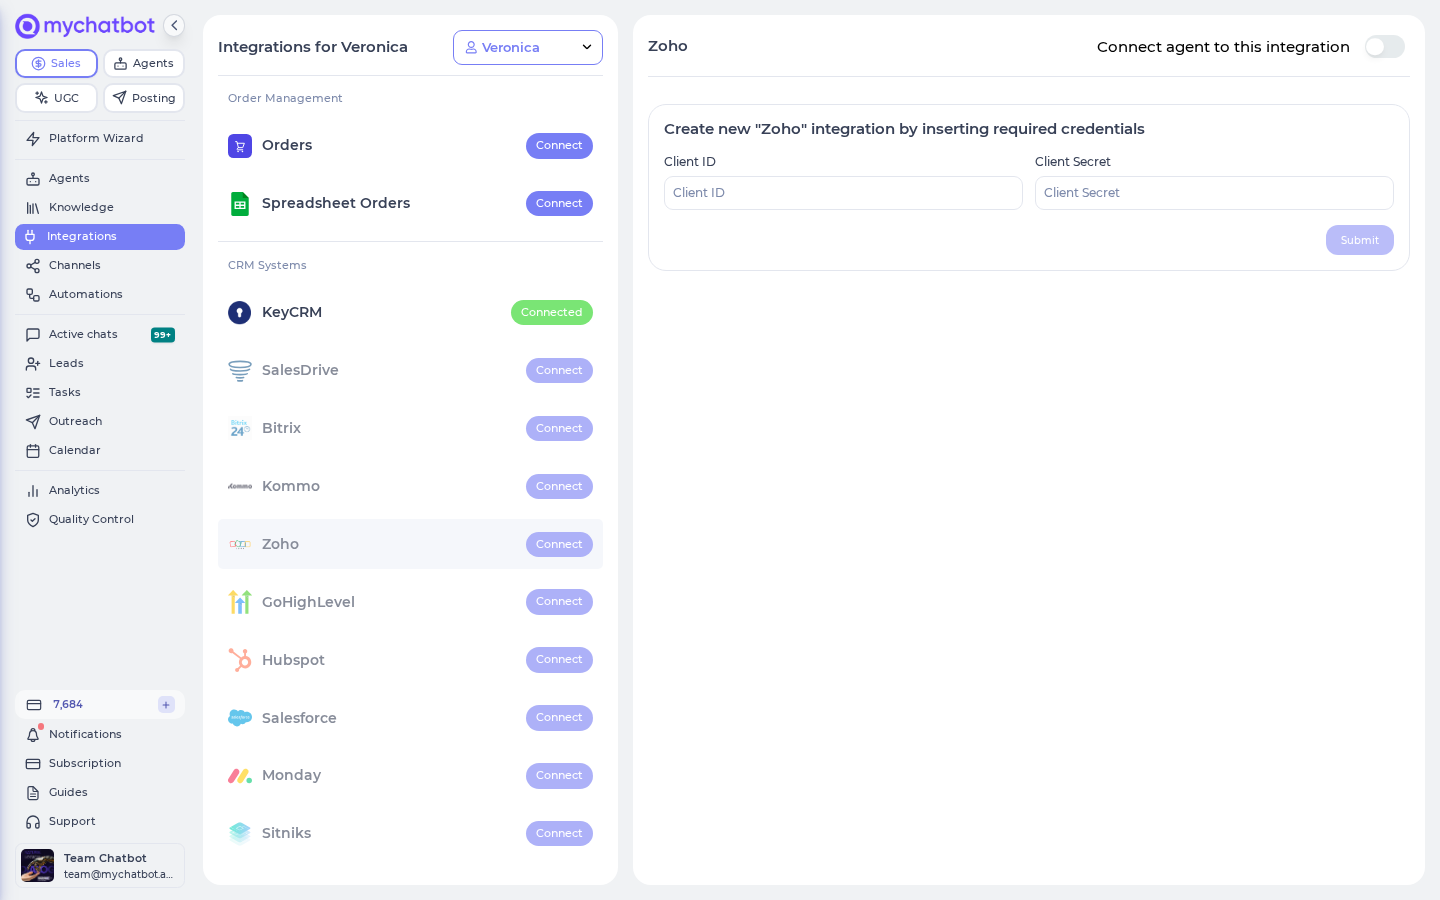This screenshot has width=1440, height=900.
Task: Switch to the Sales tab
Action: coord(56,63)
